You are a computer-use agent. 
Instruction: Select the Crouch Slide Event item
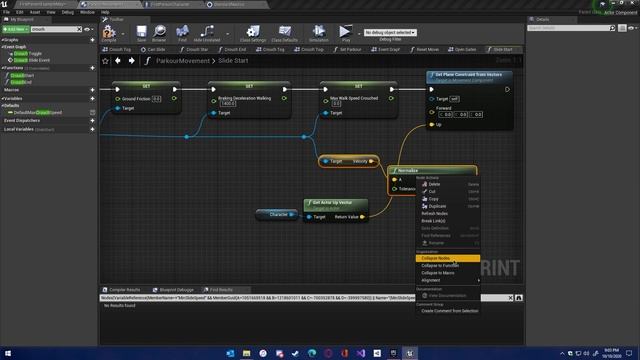(x=32, y=60)
